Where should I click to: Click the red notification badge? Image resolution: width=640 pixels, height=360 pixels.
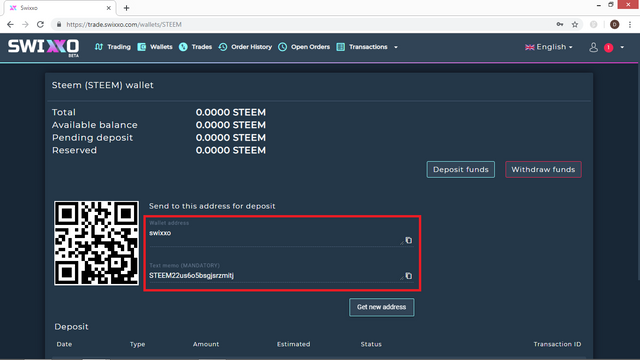[609, 47]
